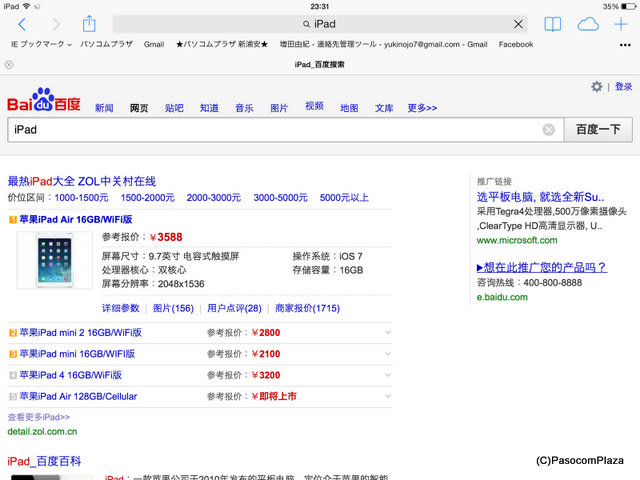640x480 pixels.
Task: Expand the iPad 4 row chevron
Action: tap(388, 375)
